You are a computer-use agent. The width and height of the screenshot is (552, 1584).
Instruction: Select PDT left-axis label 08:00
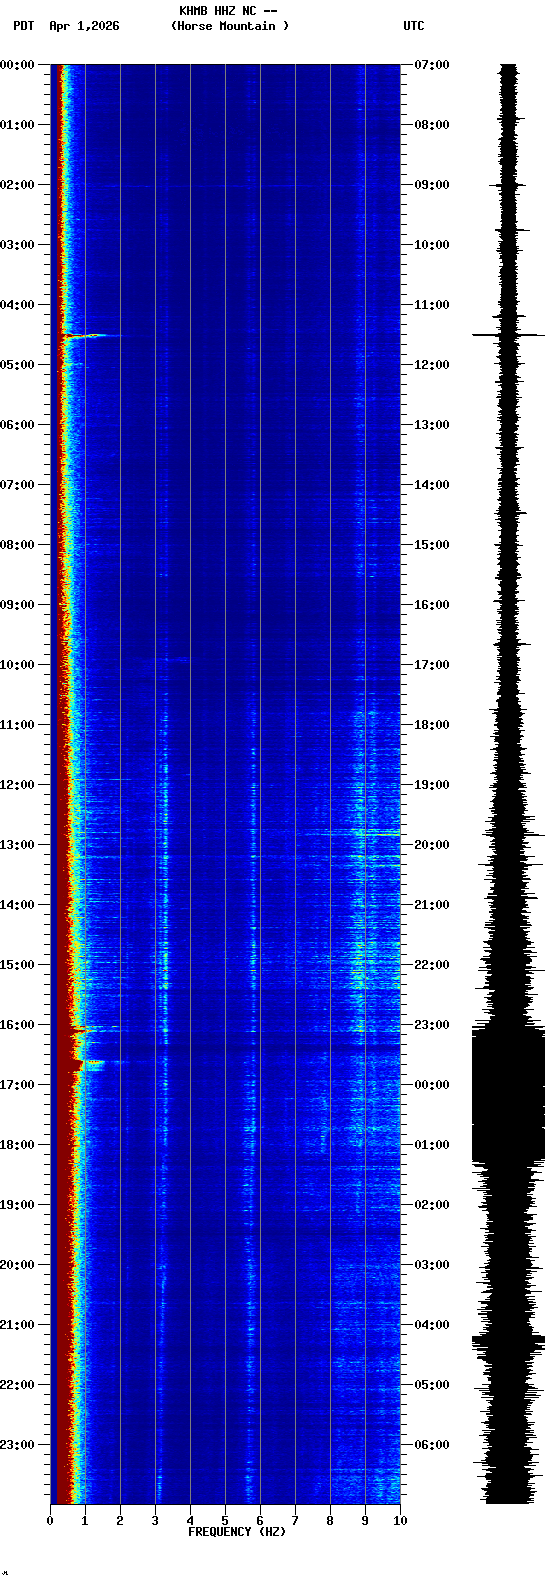17,545
